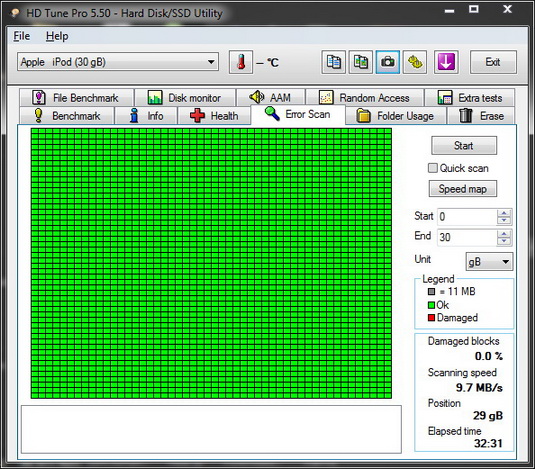This screenshot has width=535, height=469.
Task: Close the HD Tune Pro window
Action: (507, 9)
